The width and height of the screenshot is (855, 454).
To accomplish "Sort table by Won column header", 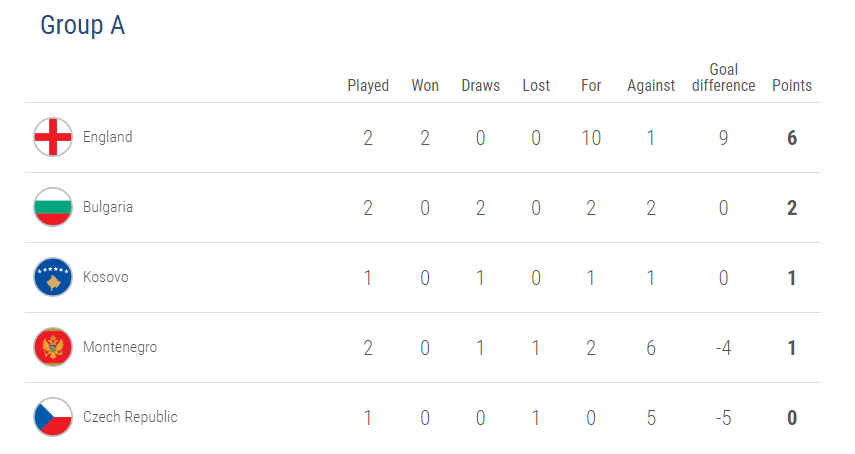I will tap(425, 86).
